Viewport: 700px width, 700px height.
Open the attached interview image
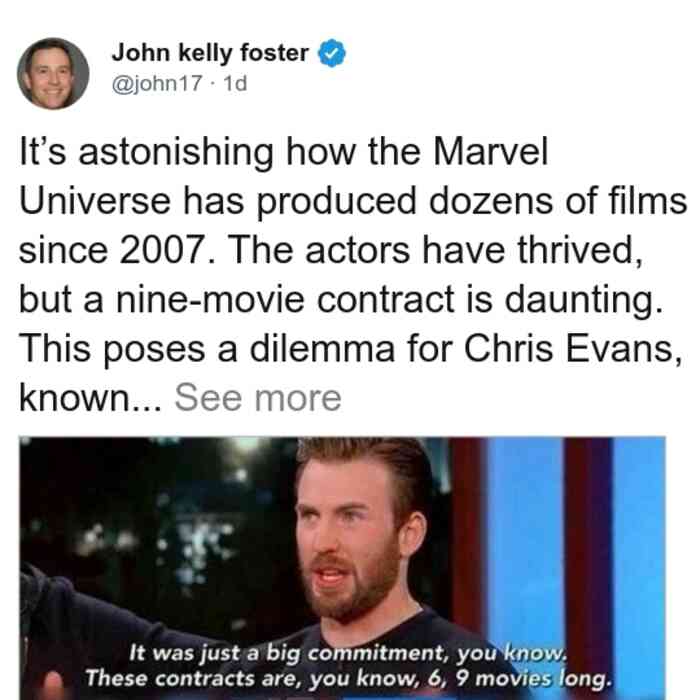(x=342, y=568)
